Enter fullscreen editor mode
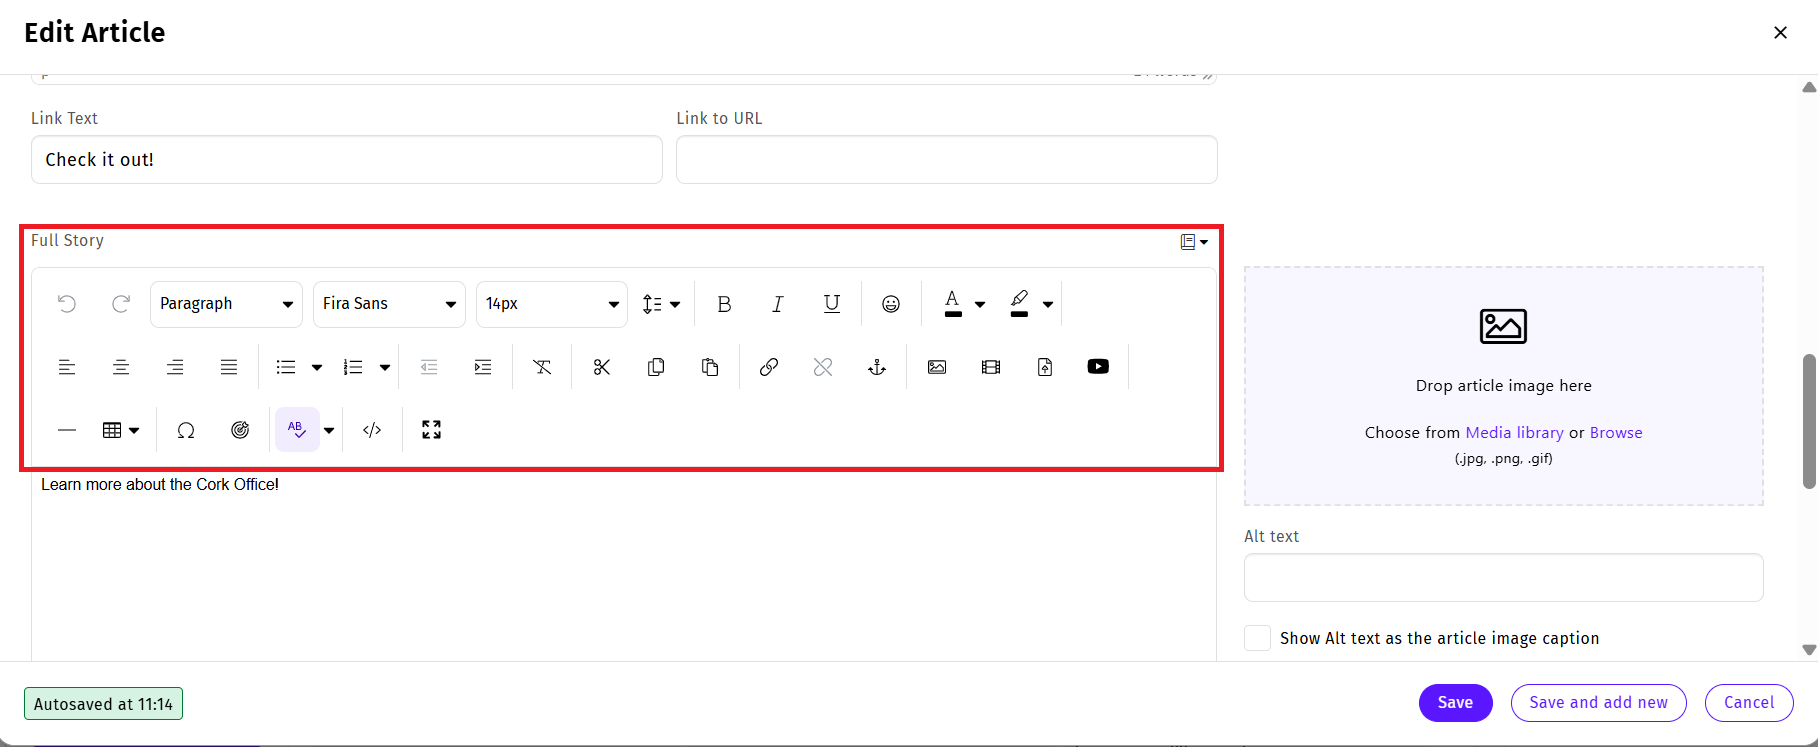The height and width of the screenshot is (747, 1818). [x=431, y=430]
